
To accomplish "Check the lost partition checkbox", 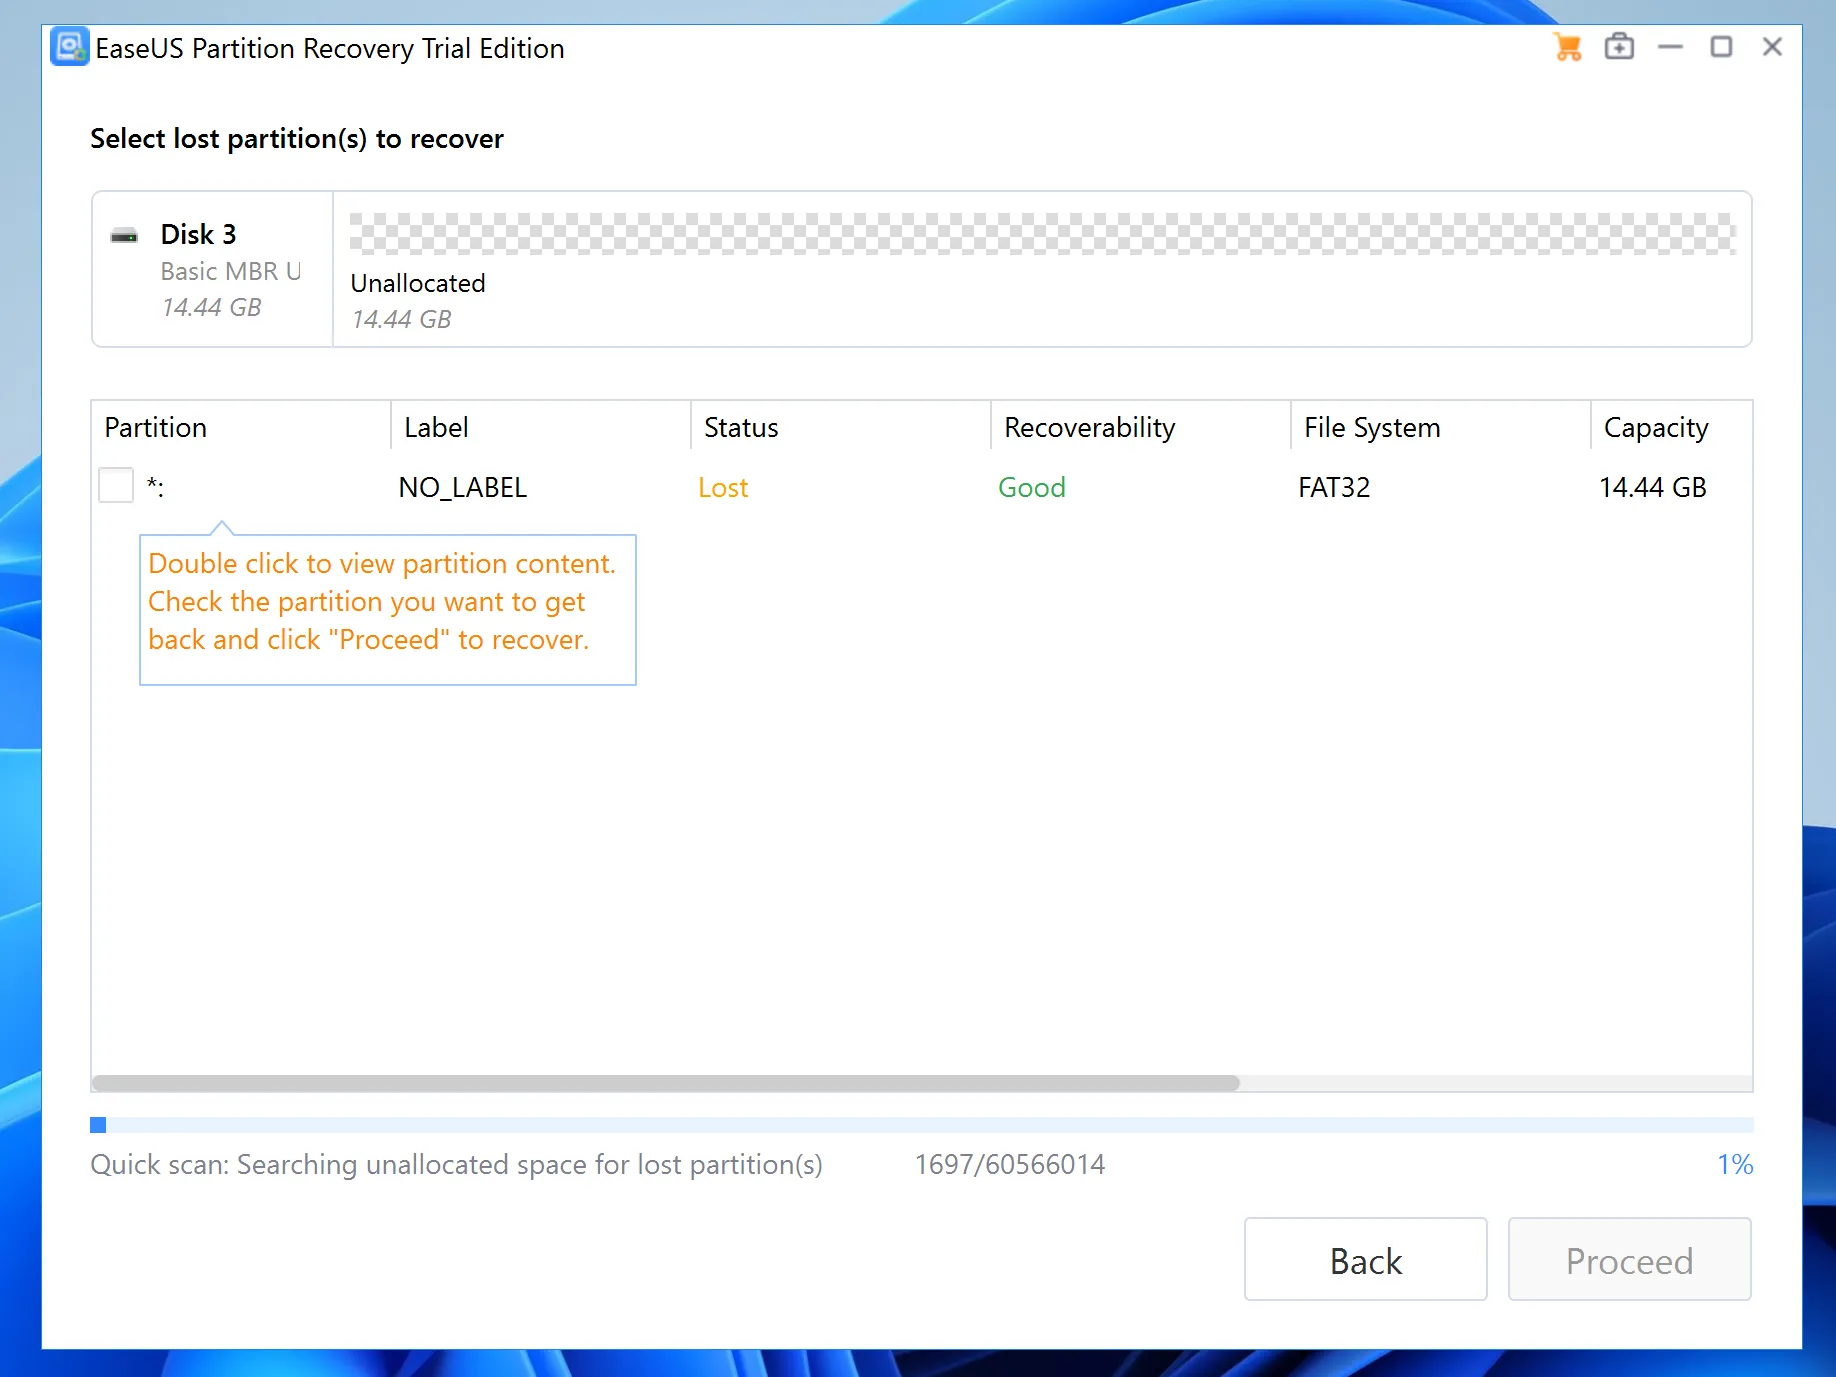I will point(116,486).
